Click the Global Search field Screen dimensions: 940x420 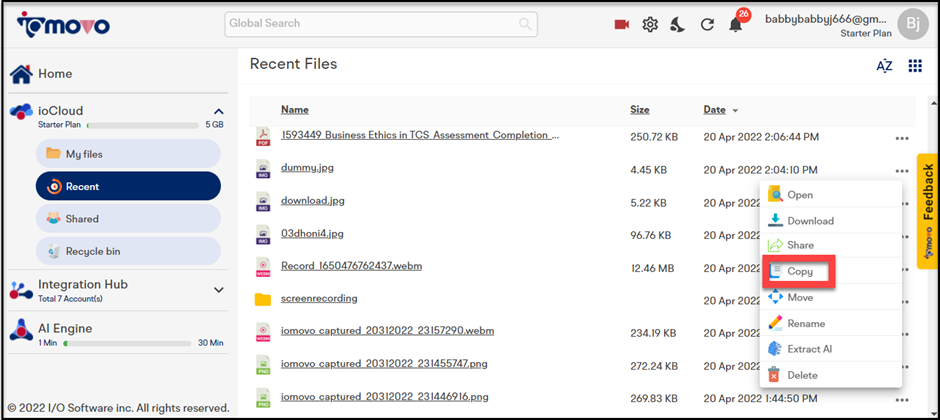(381, 24)
